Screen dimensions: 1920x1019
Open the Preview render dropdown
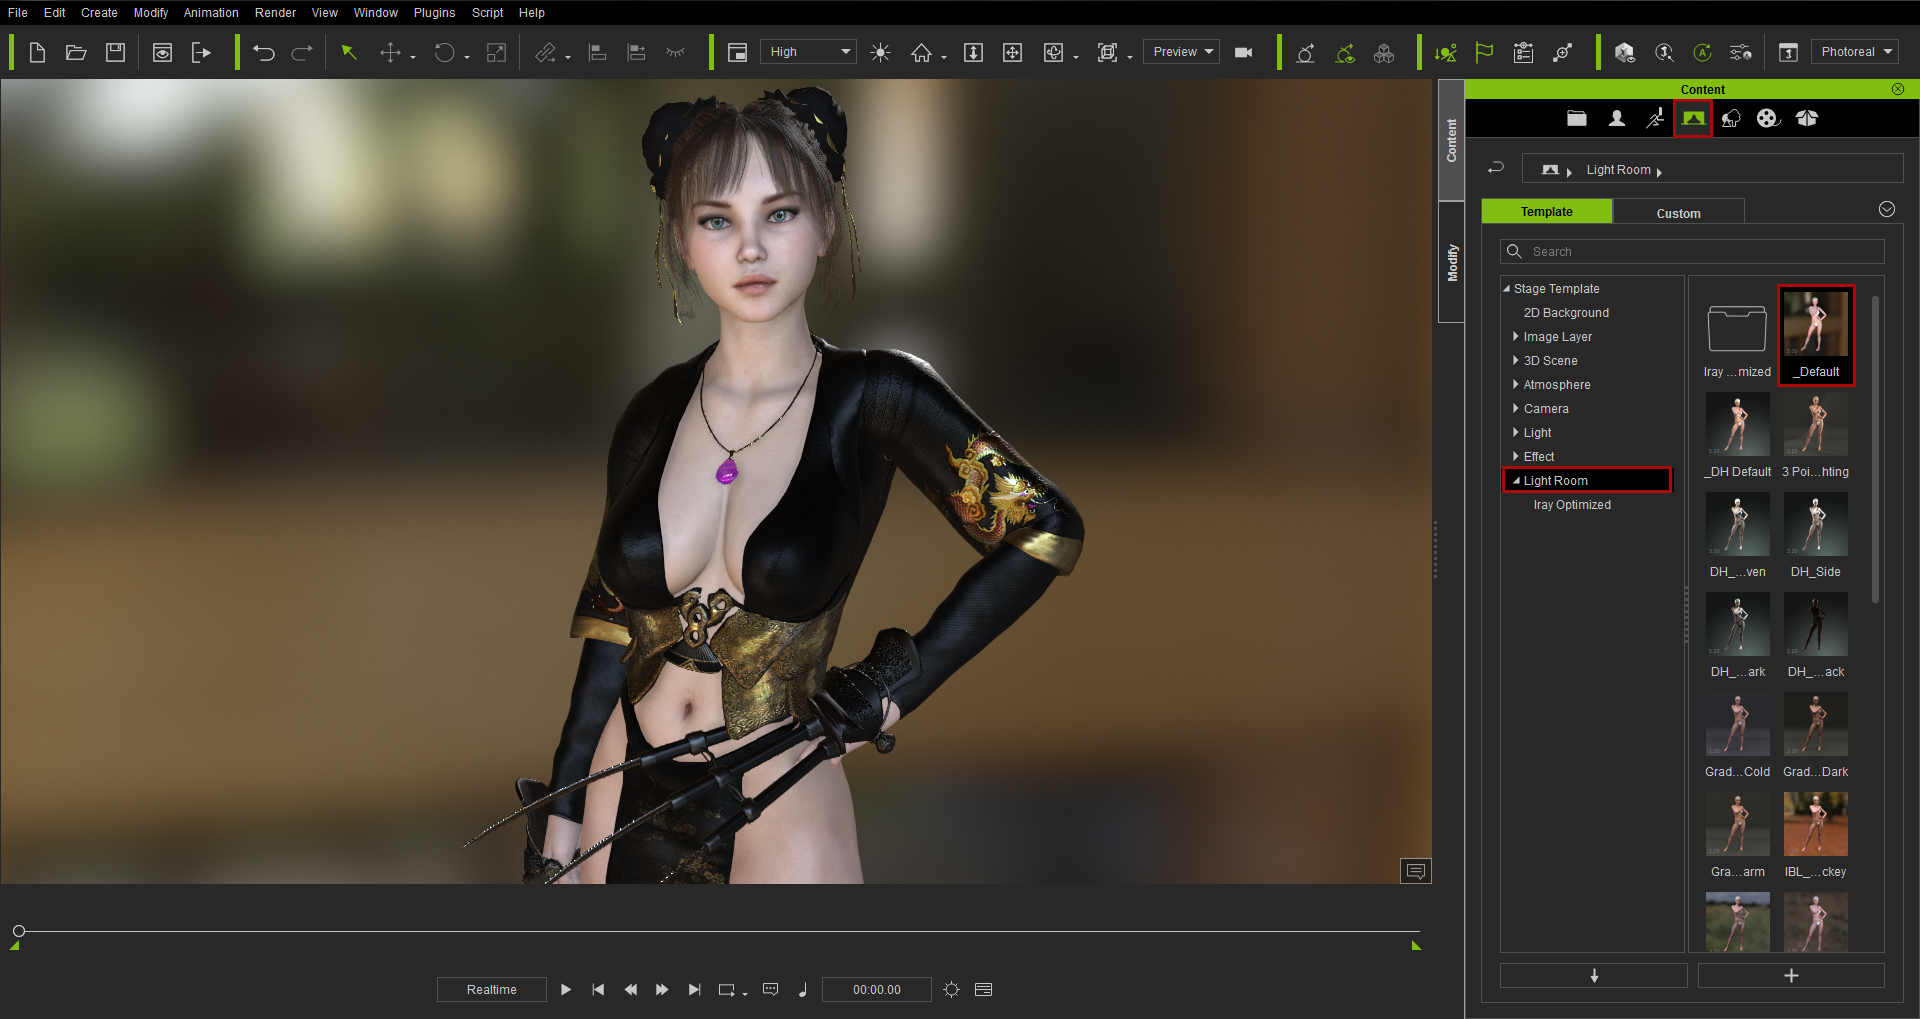[1182, 52]
